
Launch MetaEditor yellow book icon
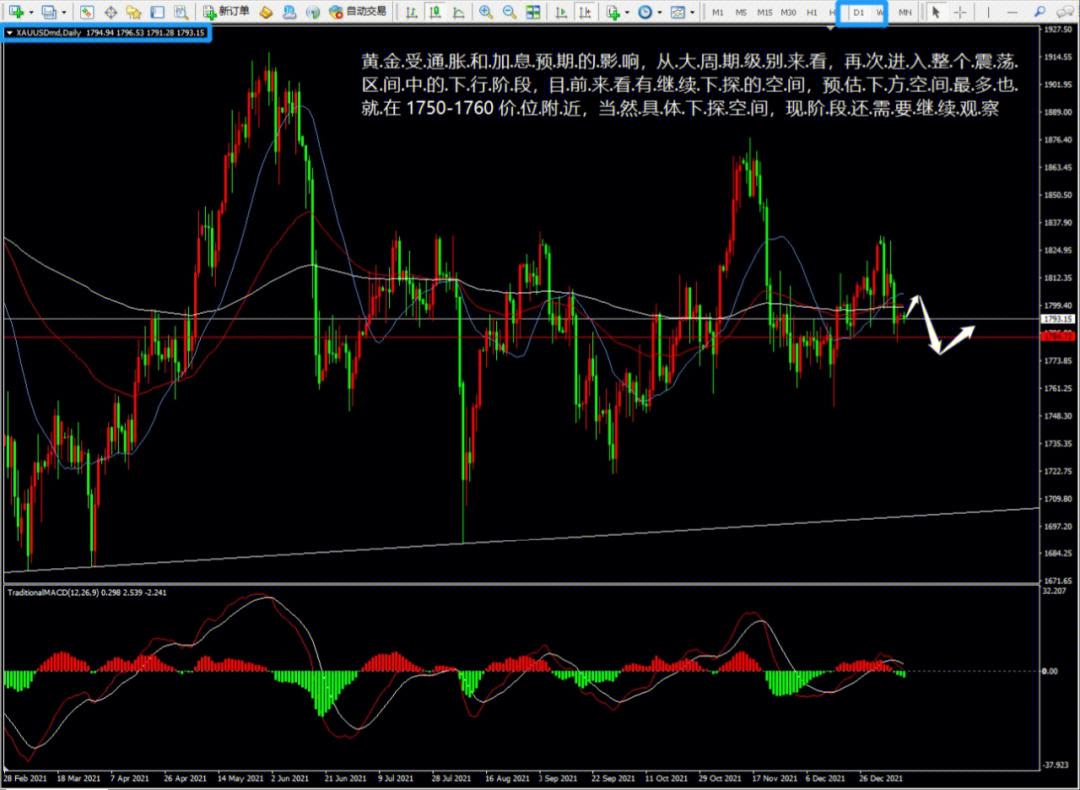click(x=266, y=12)
